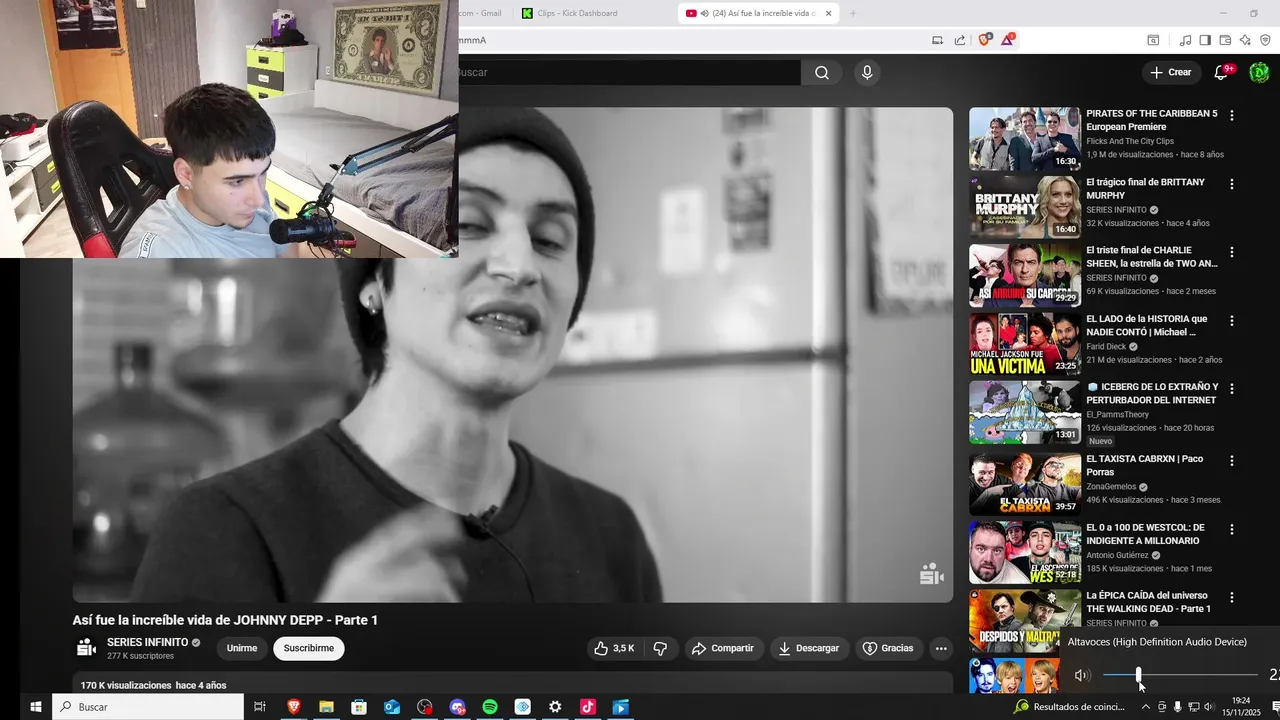Image resolution: width=1280 pixels, height=720 pixels.
Task: Click the Compartir share button
Action: (x=724, y=648)
